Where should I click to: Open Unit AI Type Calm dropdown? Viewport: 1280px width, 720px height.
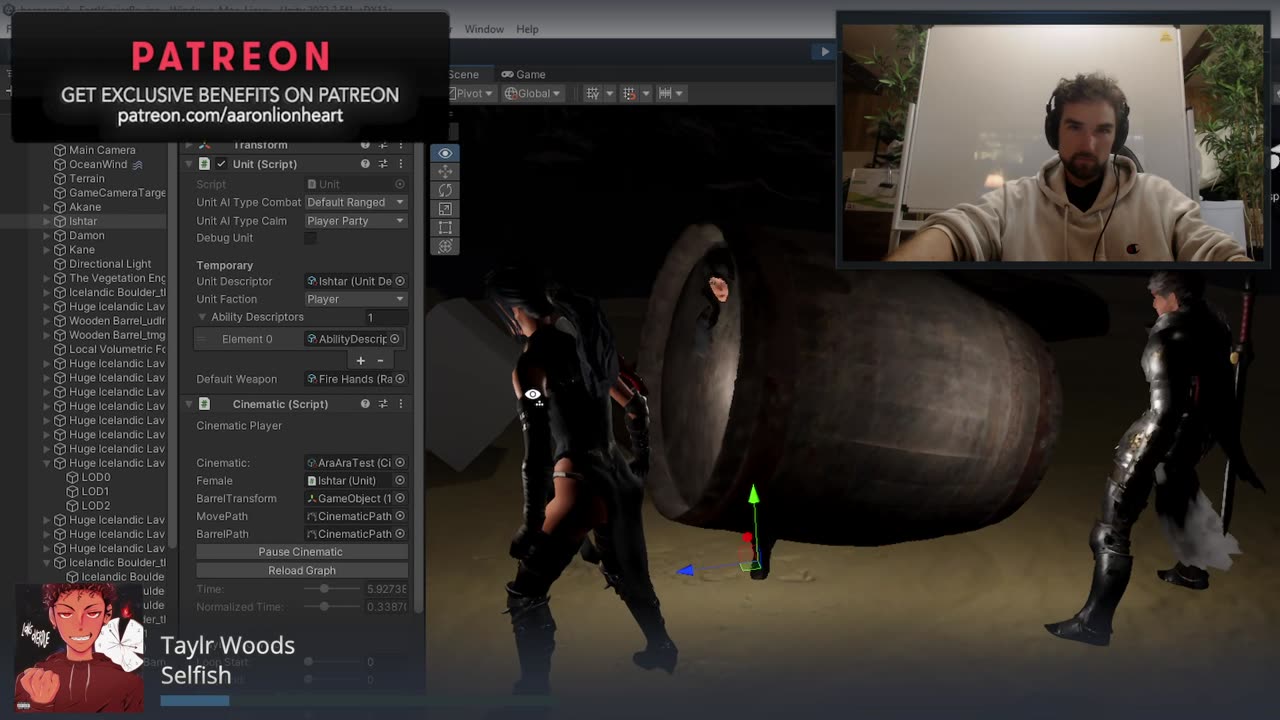pyautogui.click(x=355, y=221)
